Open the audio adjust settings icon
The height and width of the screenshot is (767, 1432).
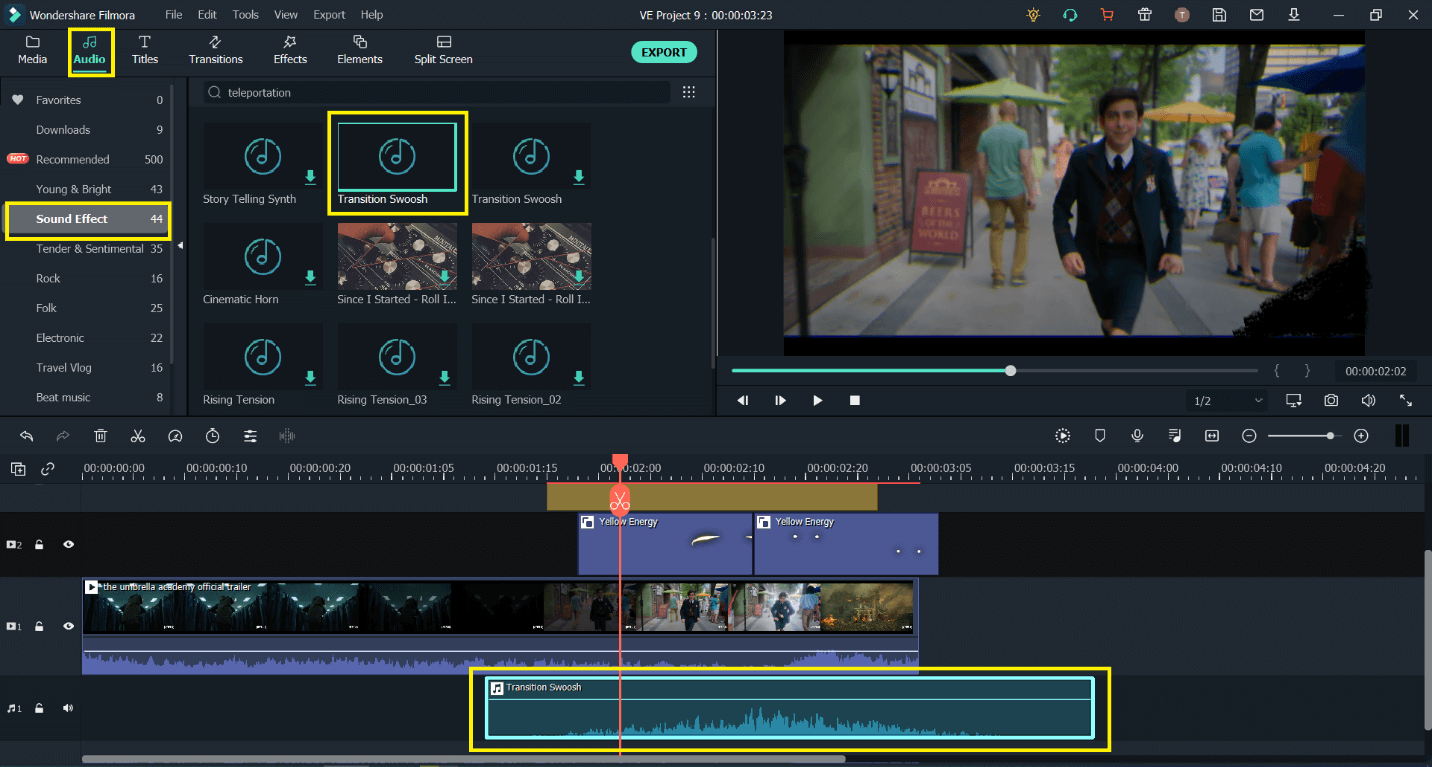(x=250, y=436)
